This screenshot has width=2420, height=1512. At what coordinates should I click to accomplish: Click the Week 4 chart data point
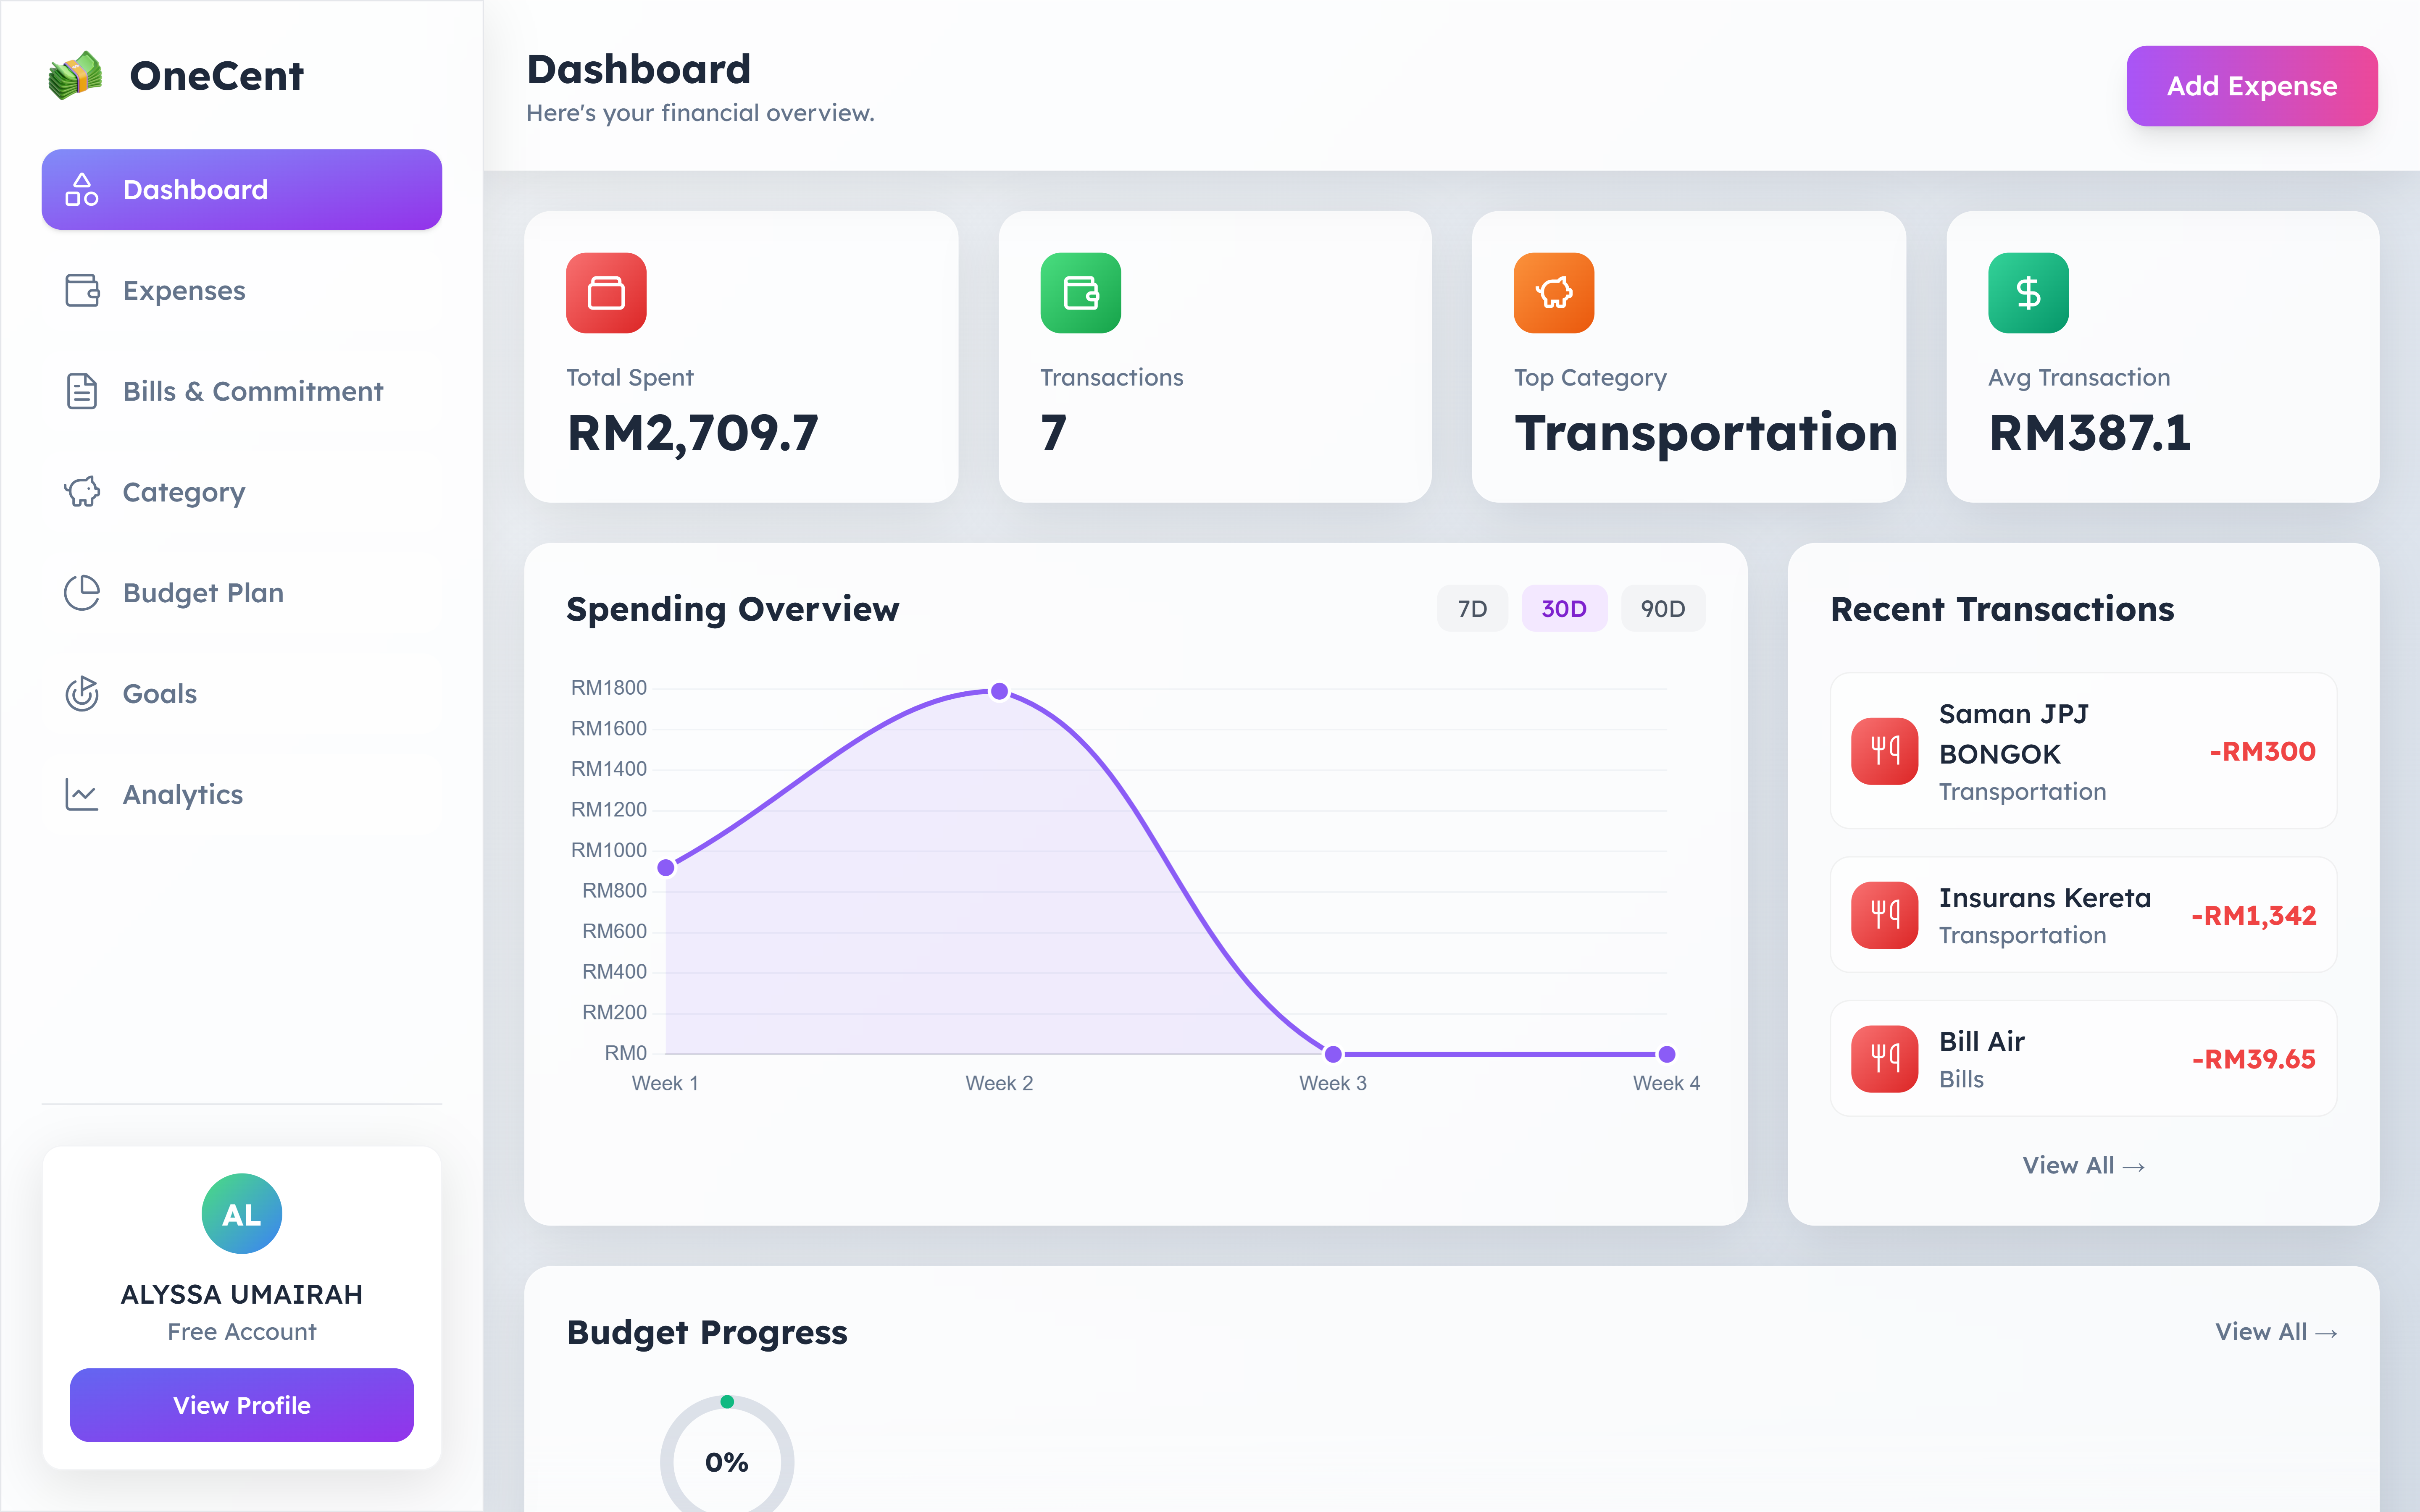(1667, 1054)
